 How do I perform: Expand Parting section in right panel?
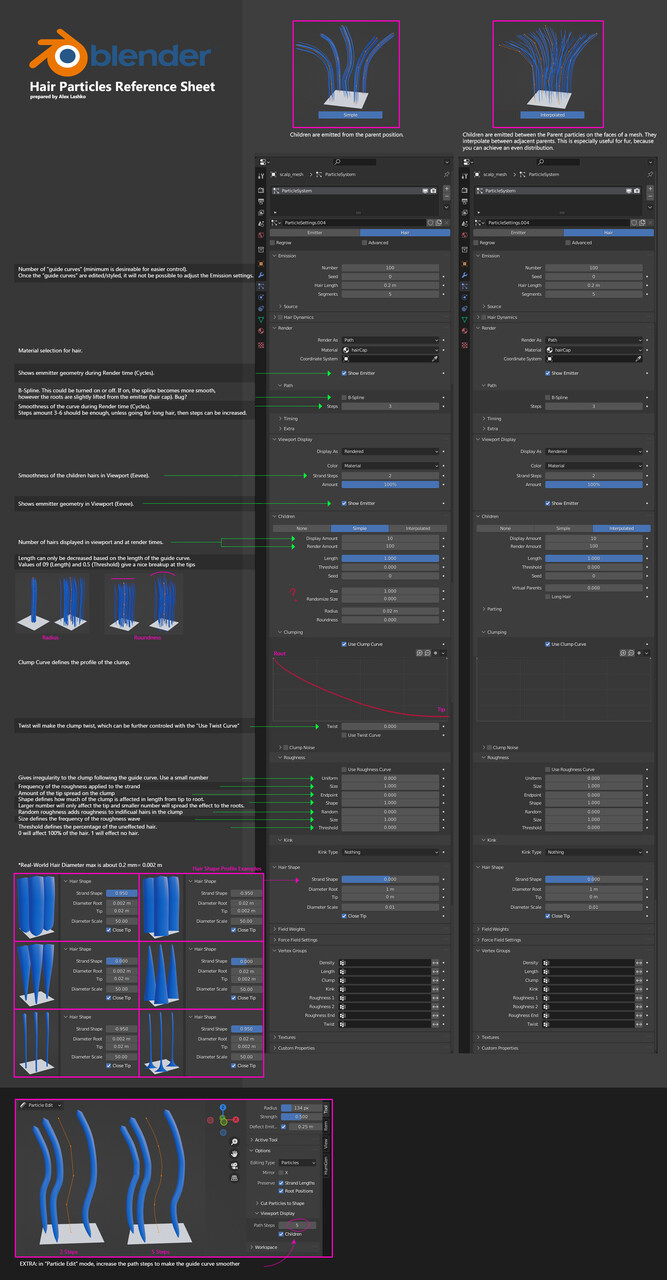[491, 608]
